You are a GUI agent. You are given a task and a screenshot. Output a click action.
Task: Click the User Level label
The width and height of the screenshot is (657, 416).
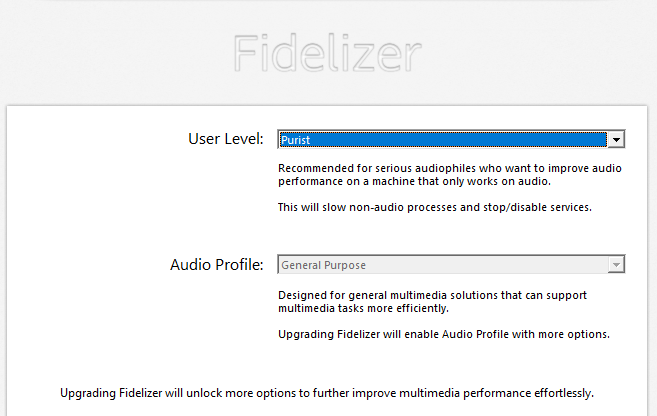point(226,139)
